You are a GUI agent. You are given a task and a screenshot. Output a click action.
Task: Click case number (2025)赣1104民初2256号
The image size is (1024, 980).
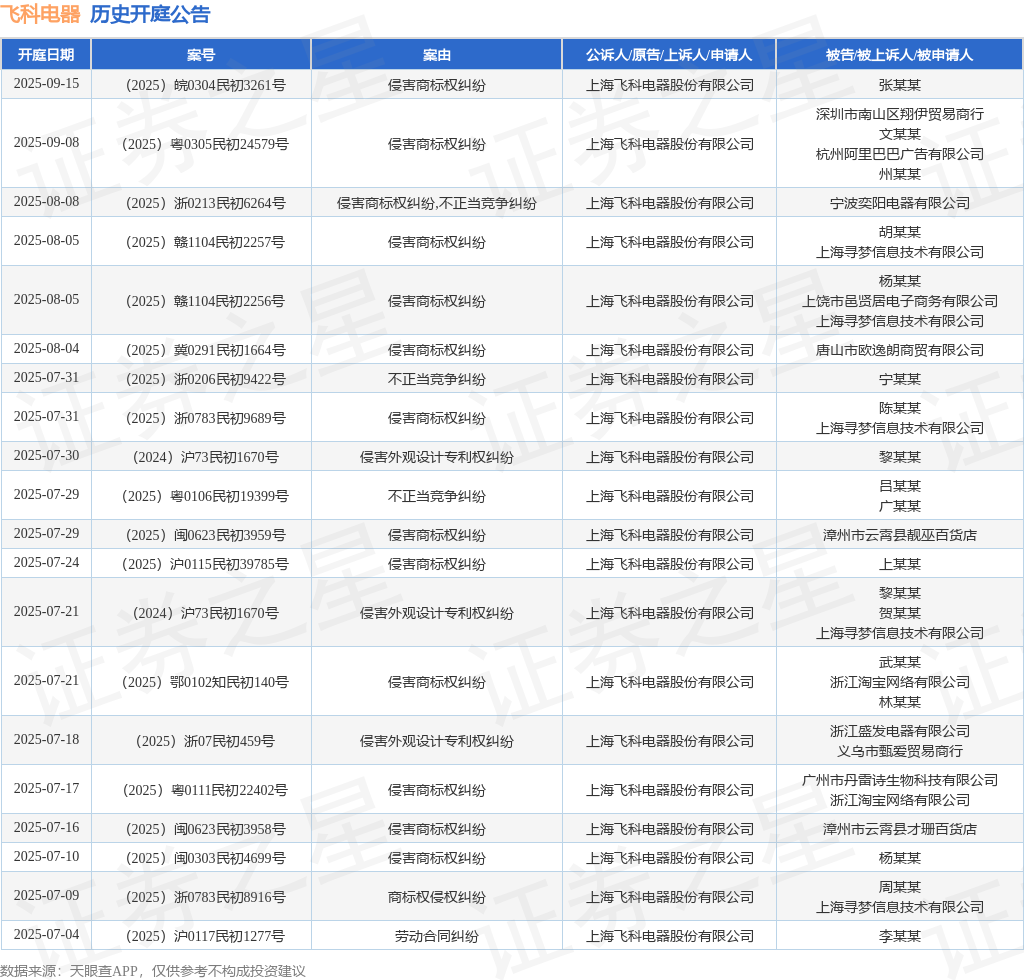coord(205,301)
